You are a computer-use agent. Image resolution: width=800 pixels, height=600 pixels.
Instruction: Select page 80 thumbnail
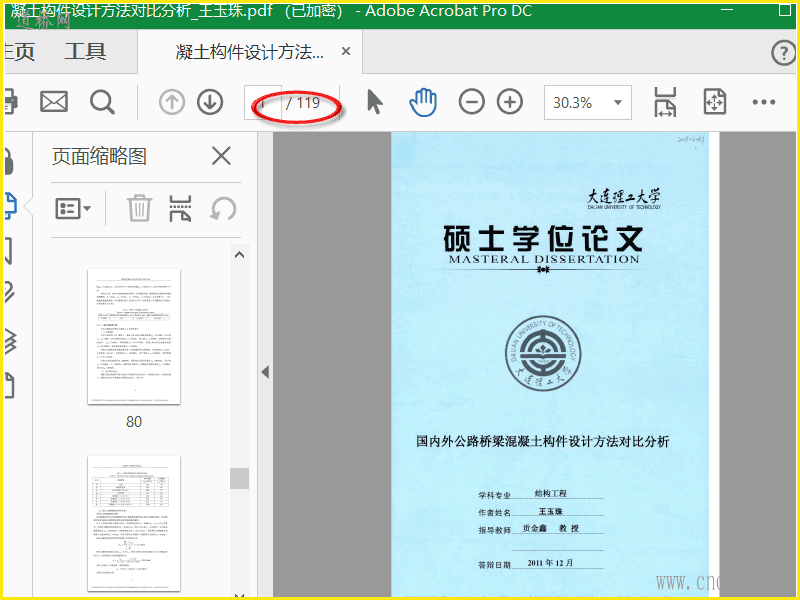[x=134, y=337]
